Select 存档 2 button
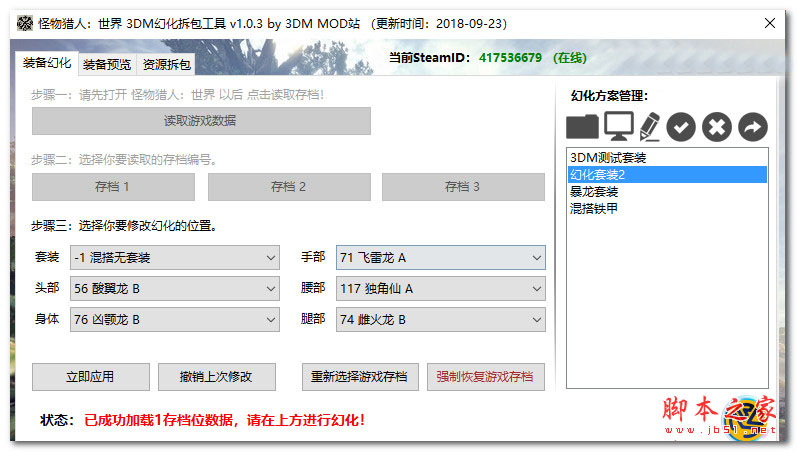The width and height of the screenshot is (797, 452). point(289,187)
